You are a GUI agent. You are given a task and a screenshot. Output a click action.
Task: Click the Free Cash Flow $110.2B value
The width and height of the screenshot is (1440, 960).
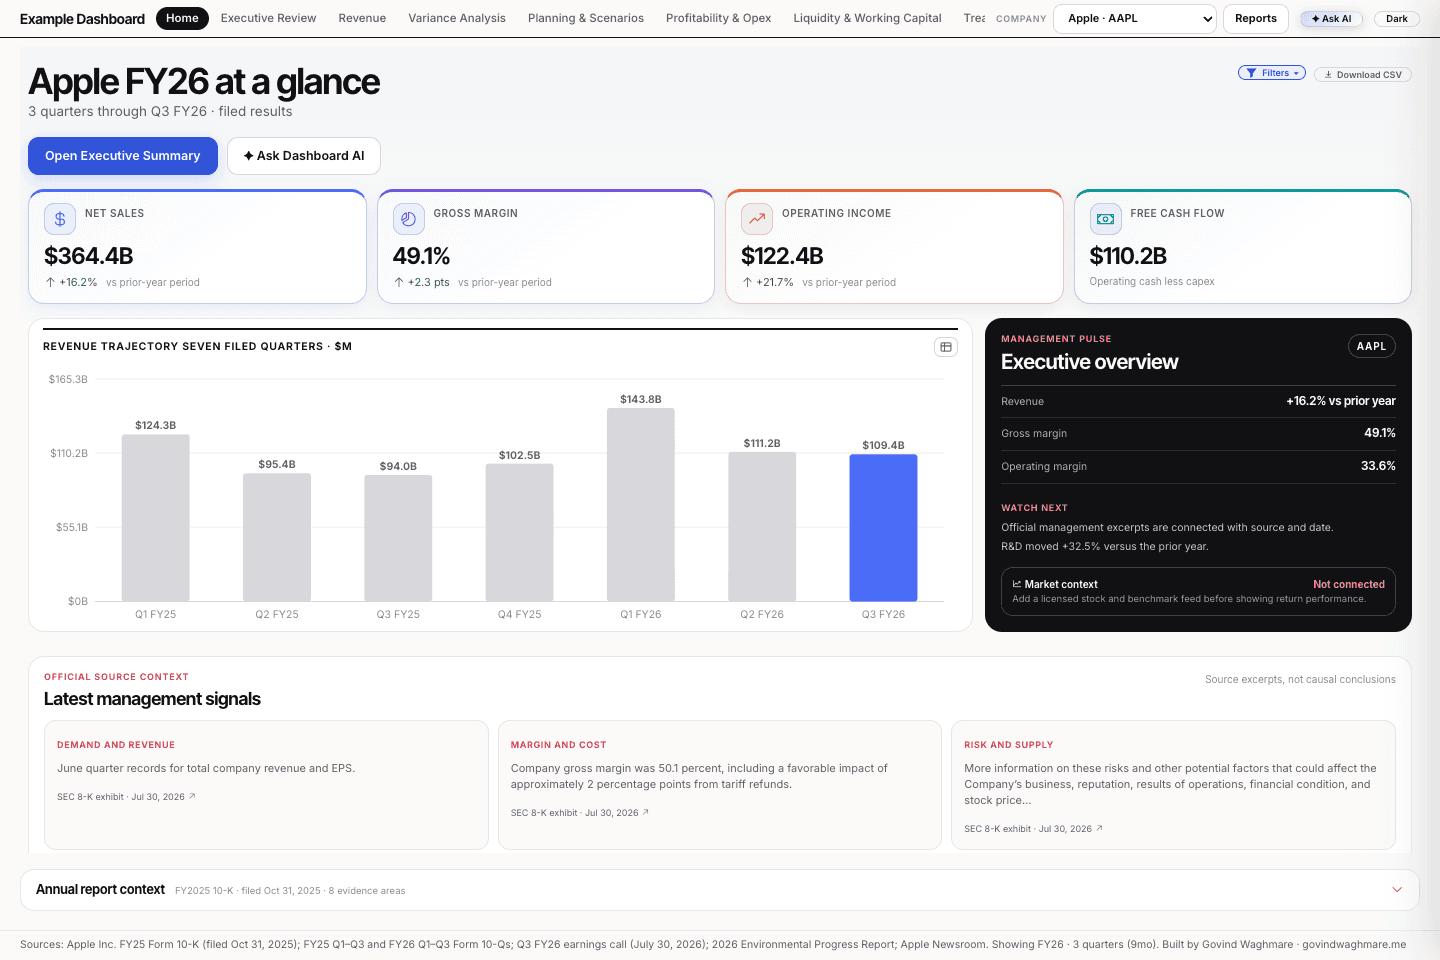coord(1128,256)
